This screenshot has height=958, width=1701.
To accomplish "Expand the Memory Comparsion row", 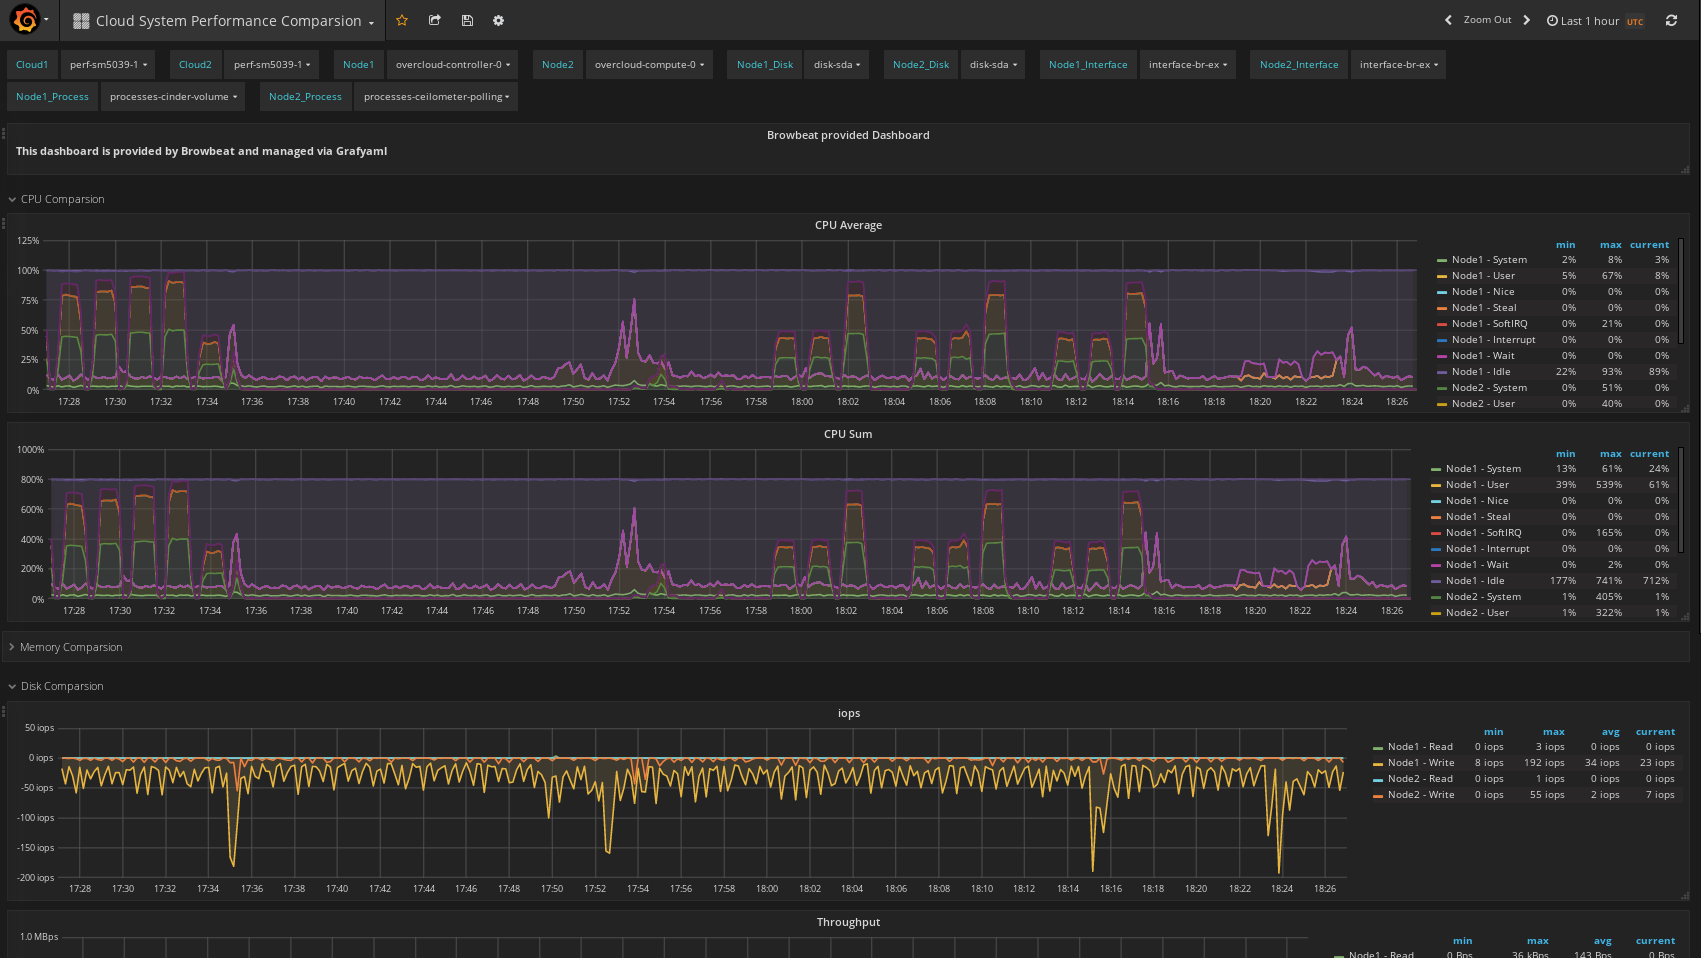I will click(x=70, y=647).
